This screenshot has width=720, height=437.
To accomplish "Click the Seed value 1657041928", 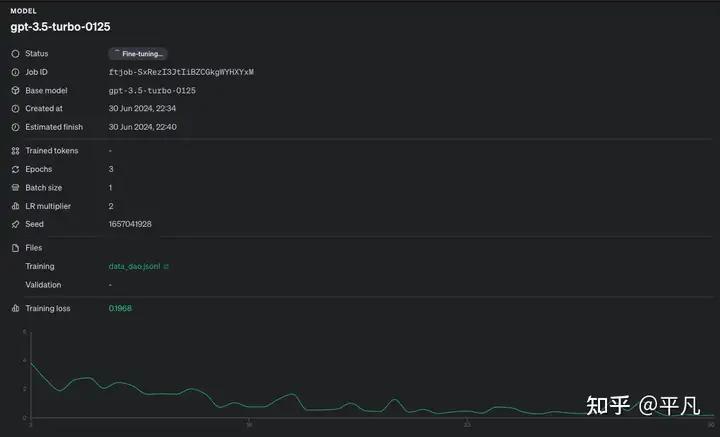I will tap(130, 224).
